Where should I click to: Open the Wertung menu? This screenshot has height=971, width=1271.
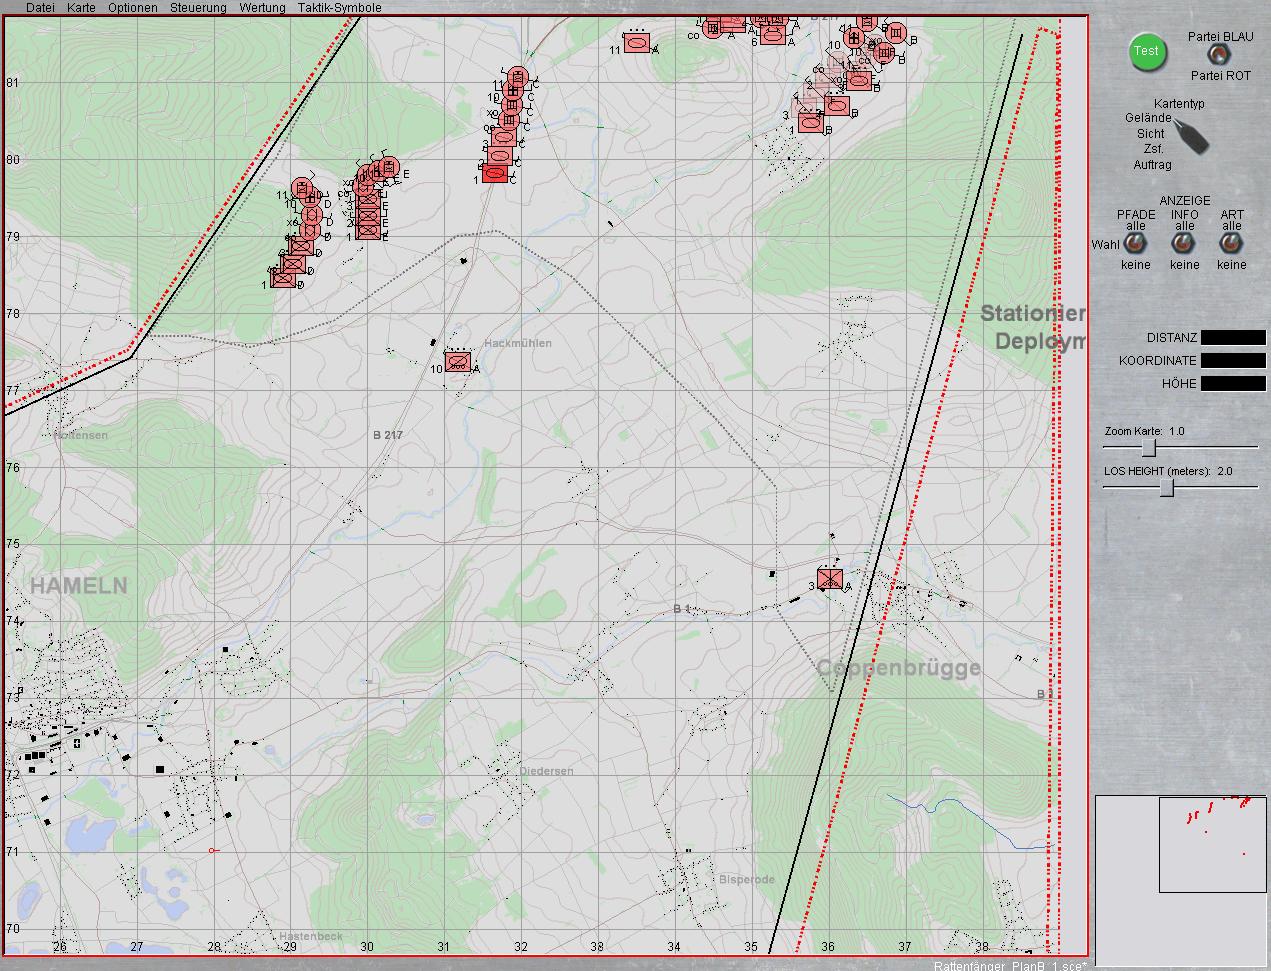tap(262, 7)
